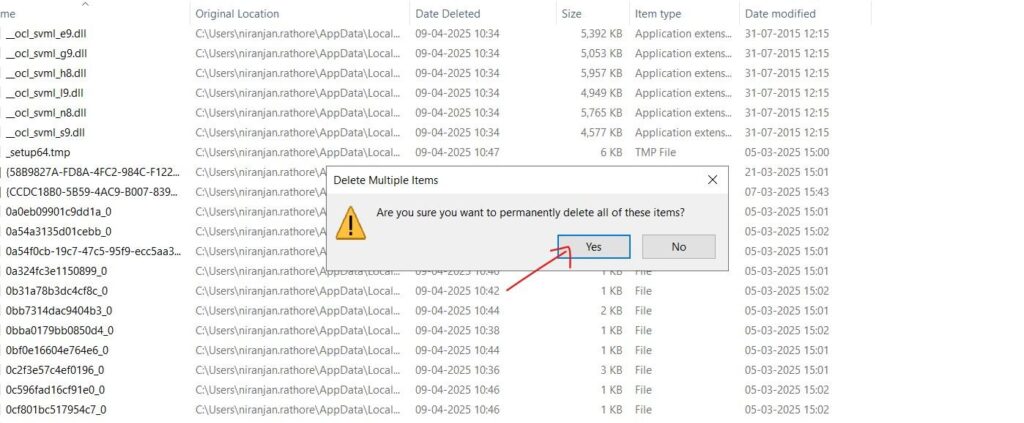Select file 0bba0179bb0850d4_0
This screenshot has width=1024, height=423.
(x=59, y=330)
